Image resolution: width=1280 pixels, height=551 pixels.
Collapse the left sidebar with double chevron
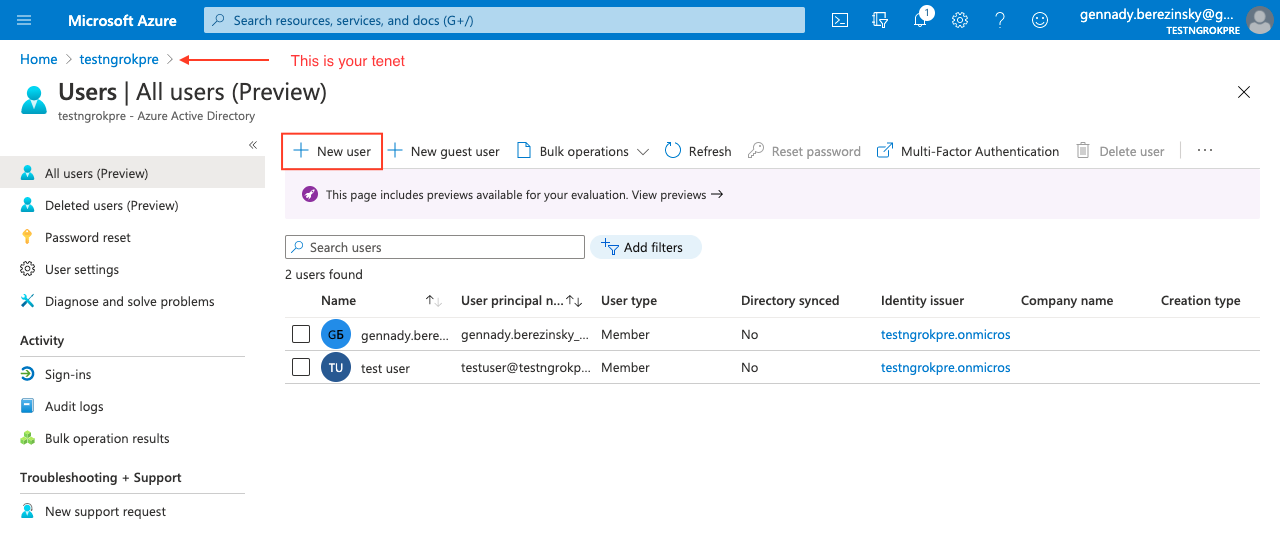pos(253,146)
